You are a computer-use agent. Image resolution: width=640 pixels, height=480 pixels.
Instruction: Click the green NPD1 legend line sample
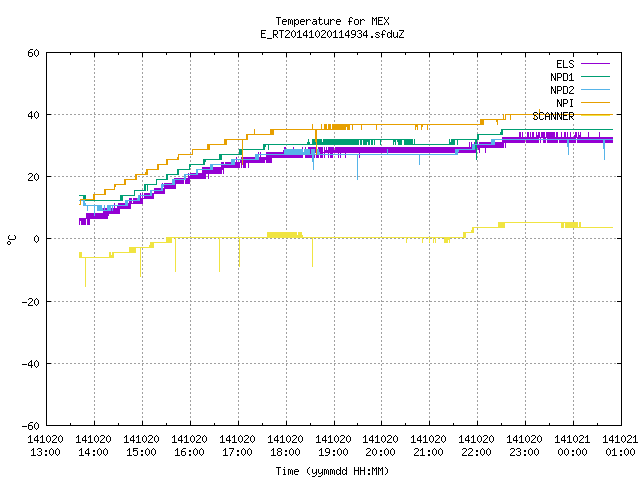click(x=595, y=77)
